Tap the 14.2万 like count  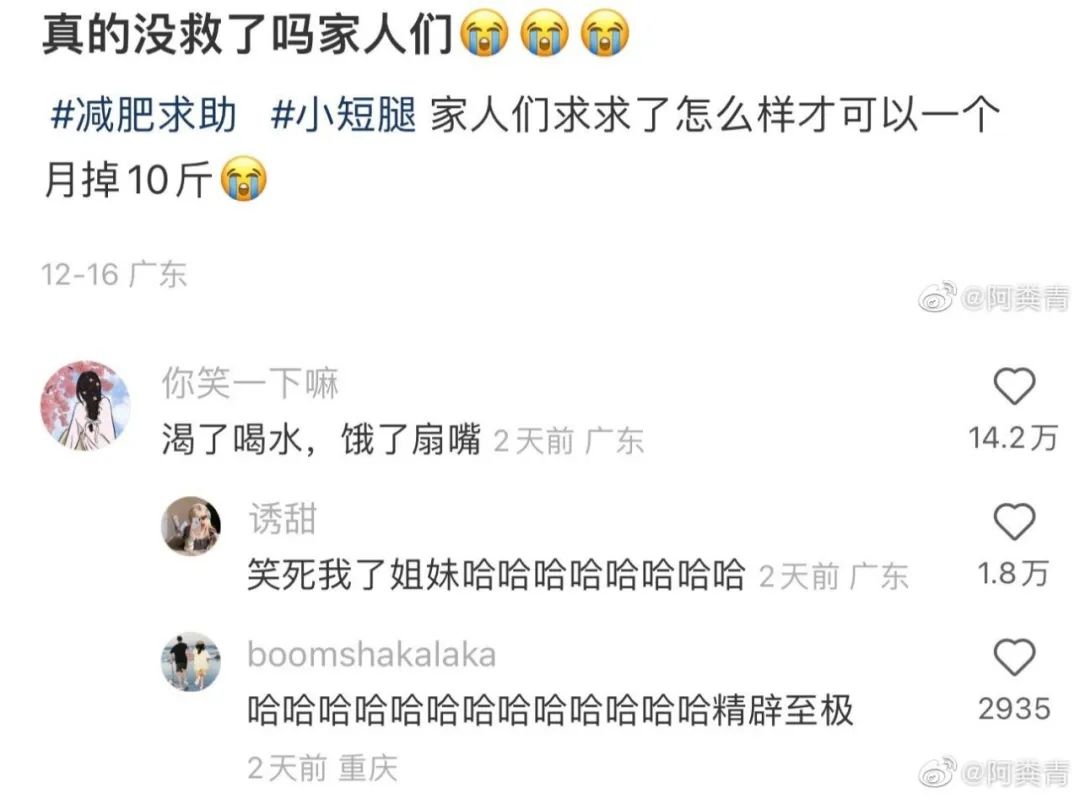pyautogui.click(x=1012, y=438)
